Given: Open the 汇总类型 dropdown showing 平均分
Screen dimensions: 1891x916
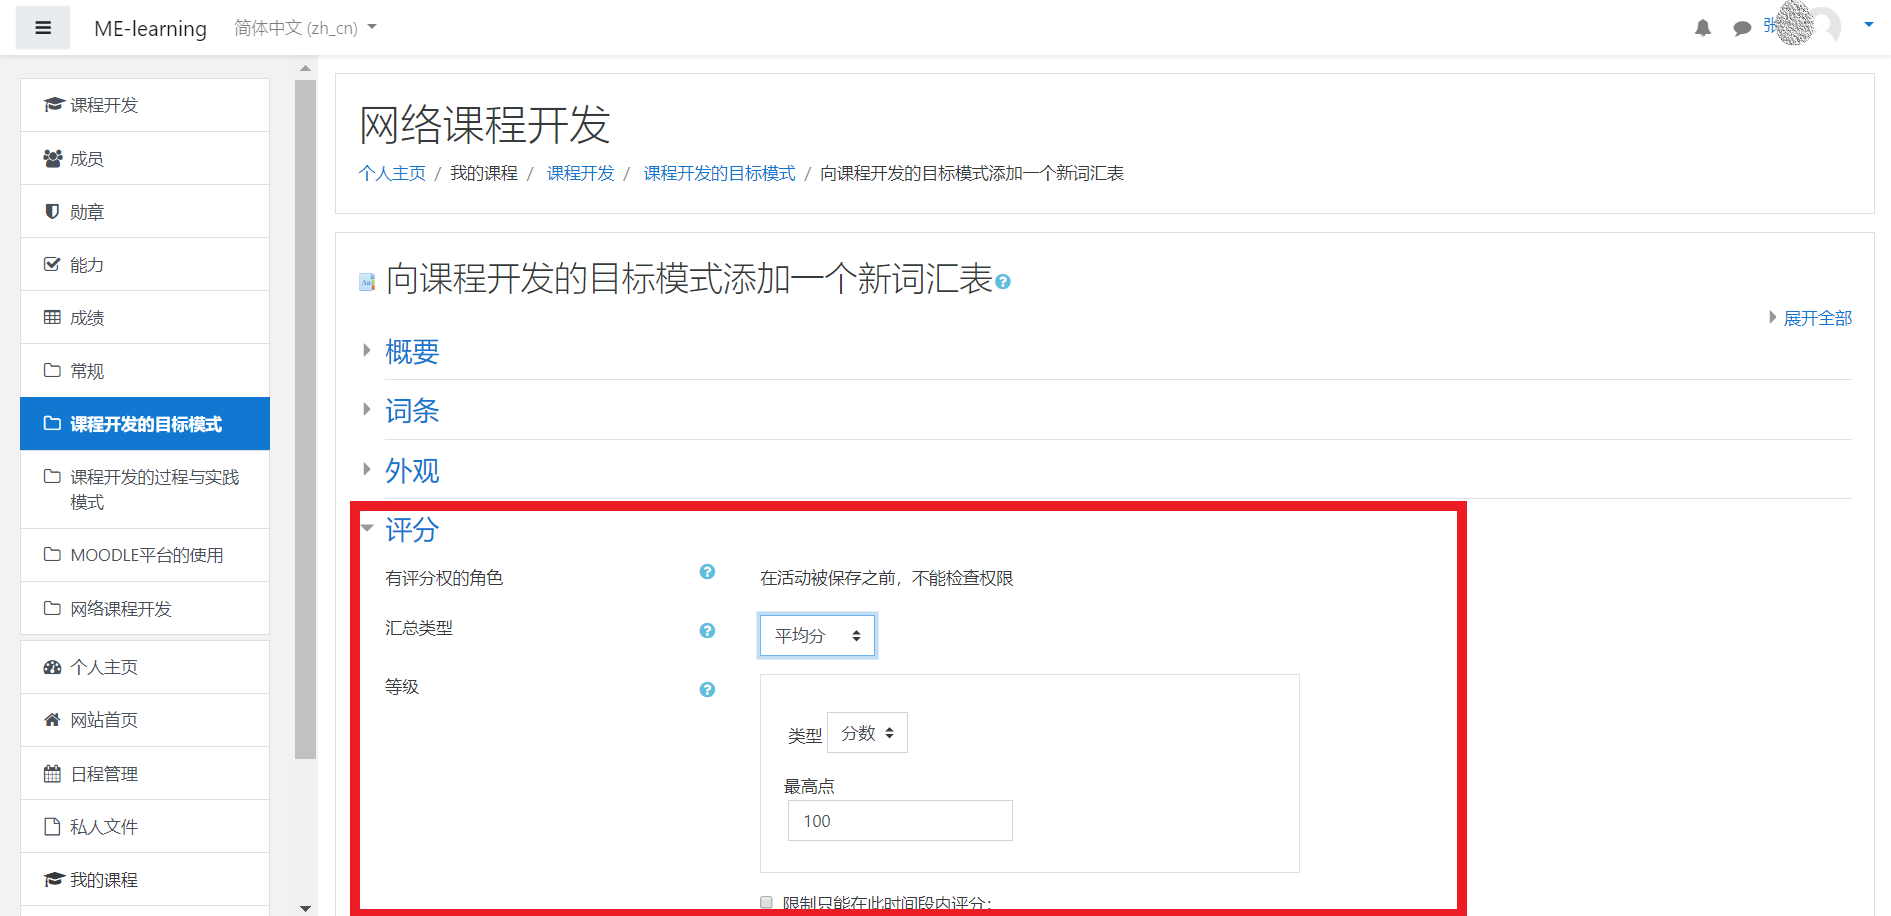Looking at the screenshot, I should (x=817, y=635).
